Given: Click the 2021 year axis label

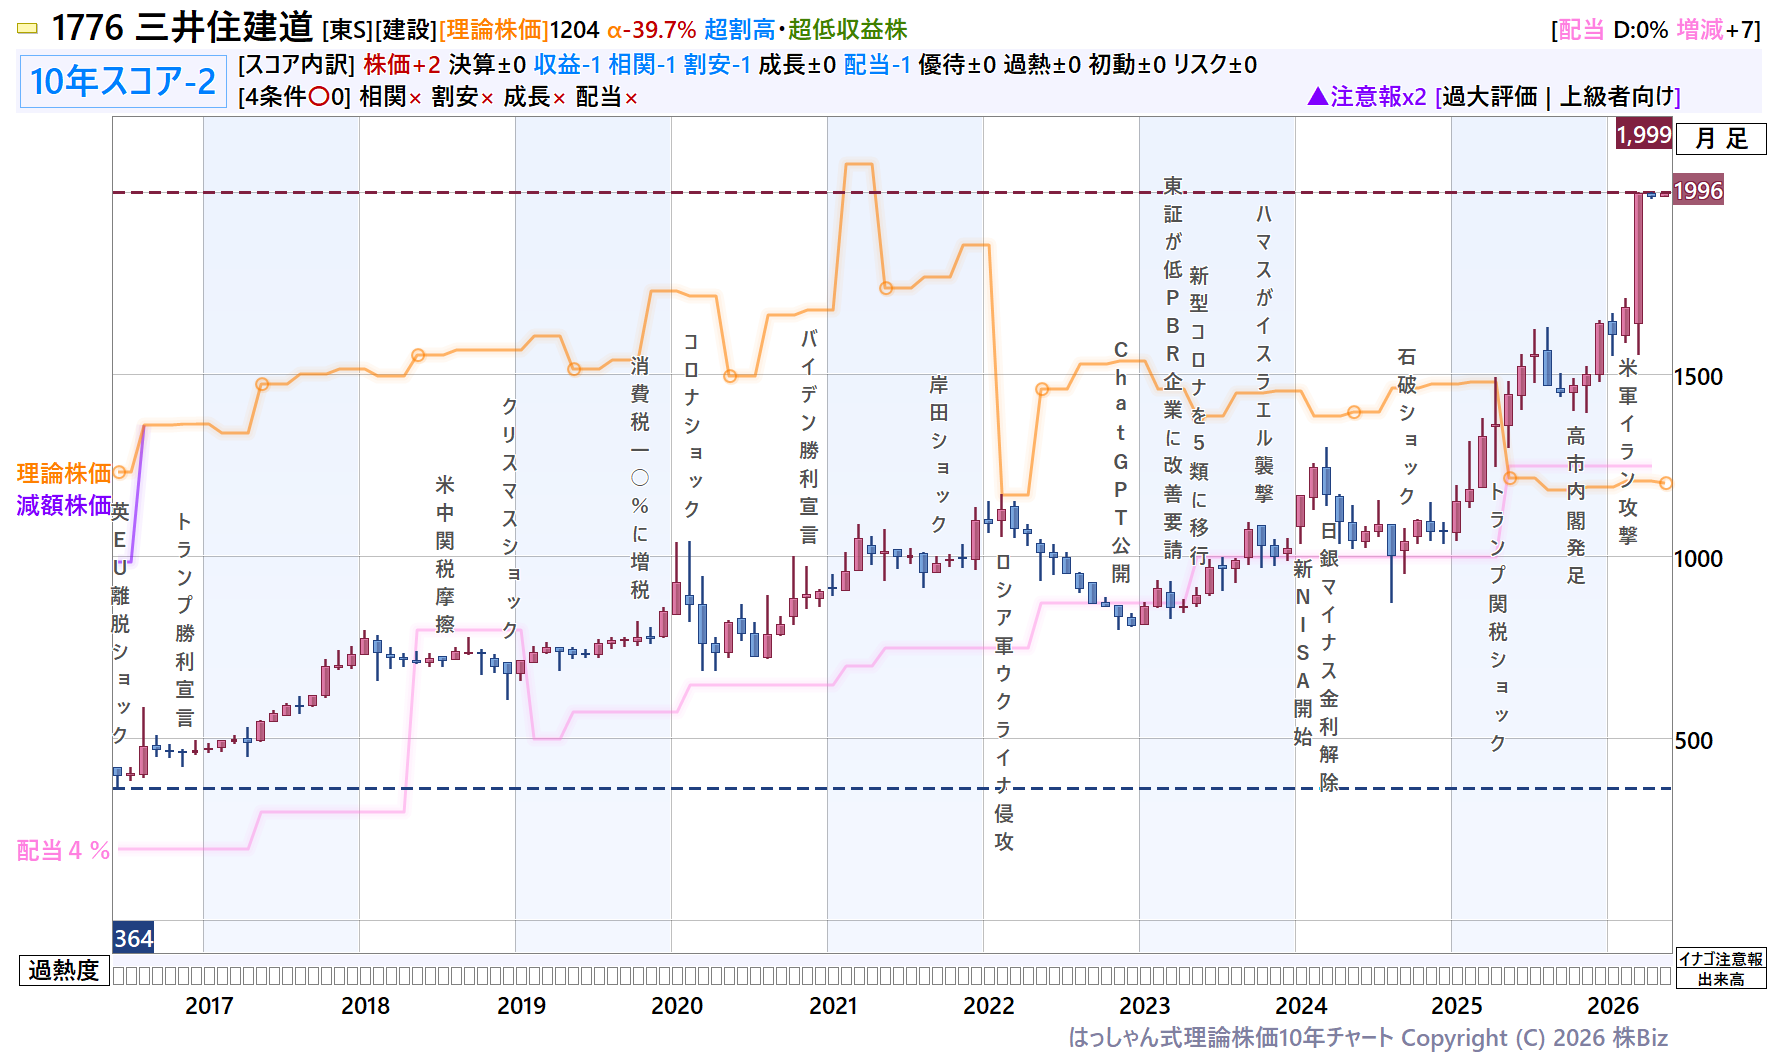Looking at the screenshot, I should [x=833, y=1006].
